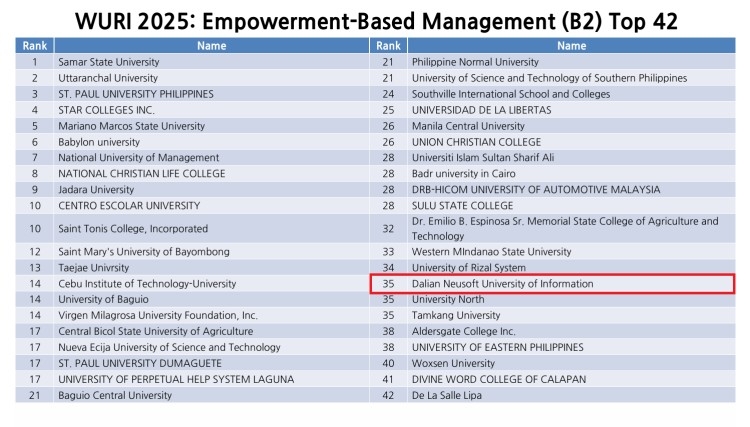Select Philippine Normal University entry

(x=475, y=62)
